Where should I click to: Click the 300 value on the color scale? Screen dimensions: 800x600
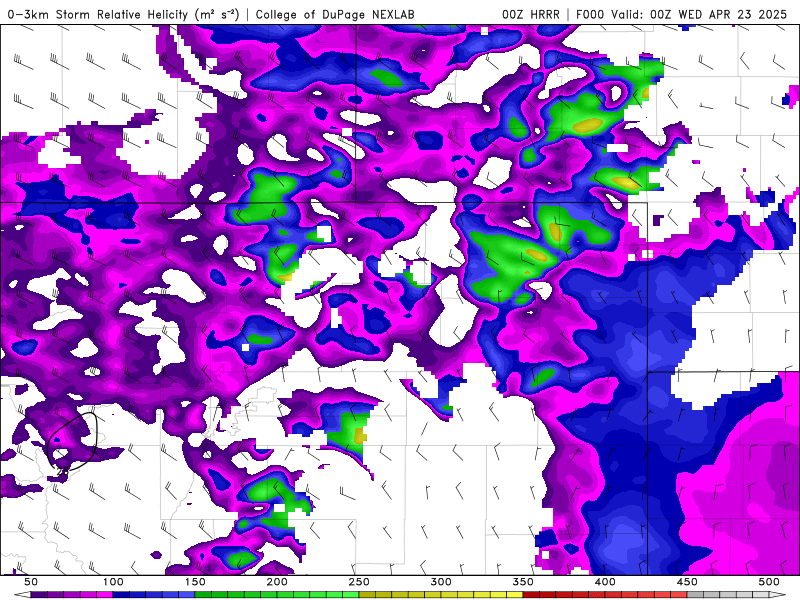[x=441, y=582]
